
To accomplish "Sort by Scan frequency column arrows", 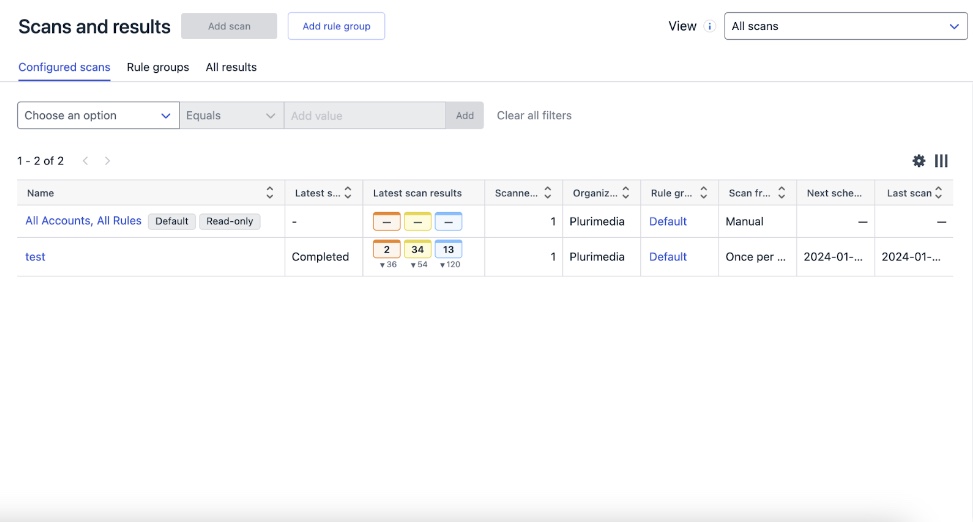I will point(781,193).
